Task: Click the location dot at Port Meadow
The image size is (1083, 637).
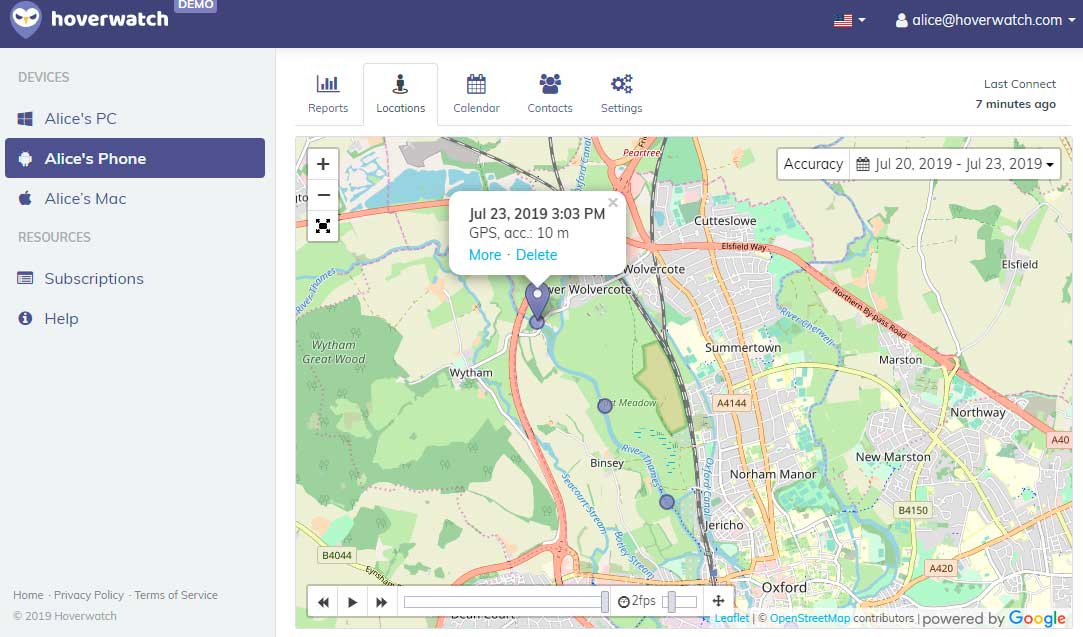Action: (x=605, y=406)
